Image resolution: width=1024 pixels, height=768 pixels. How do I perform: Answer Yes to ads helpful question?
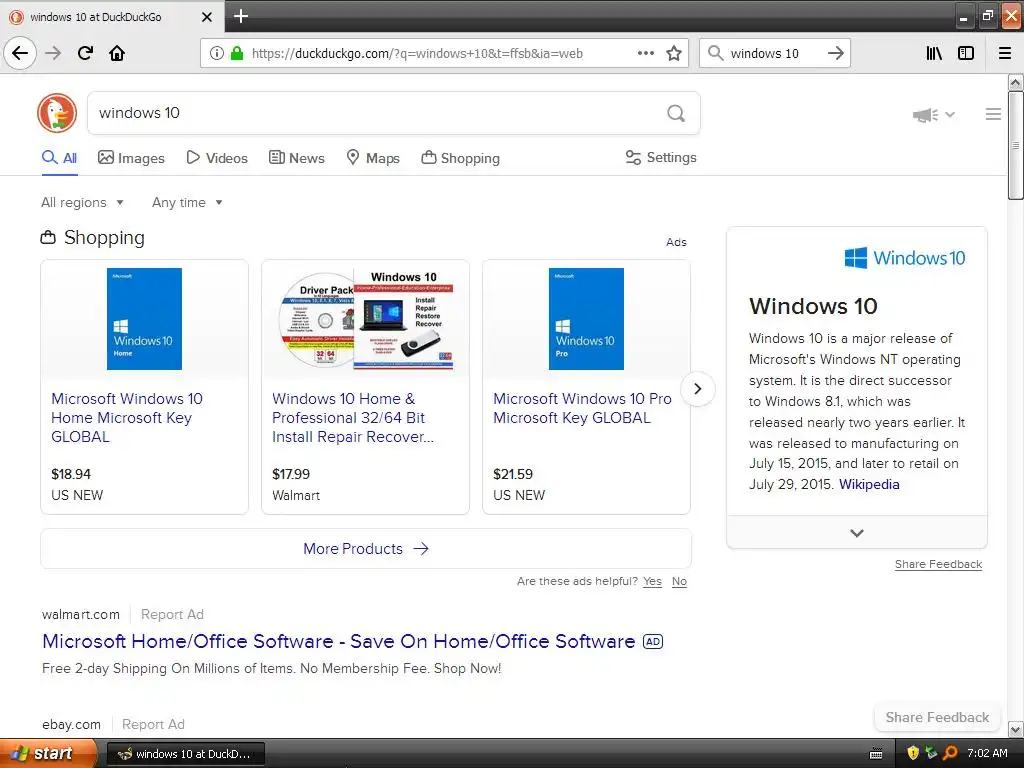tap(652, 581)
